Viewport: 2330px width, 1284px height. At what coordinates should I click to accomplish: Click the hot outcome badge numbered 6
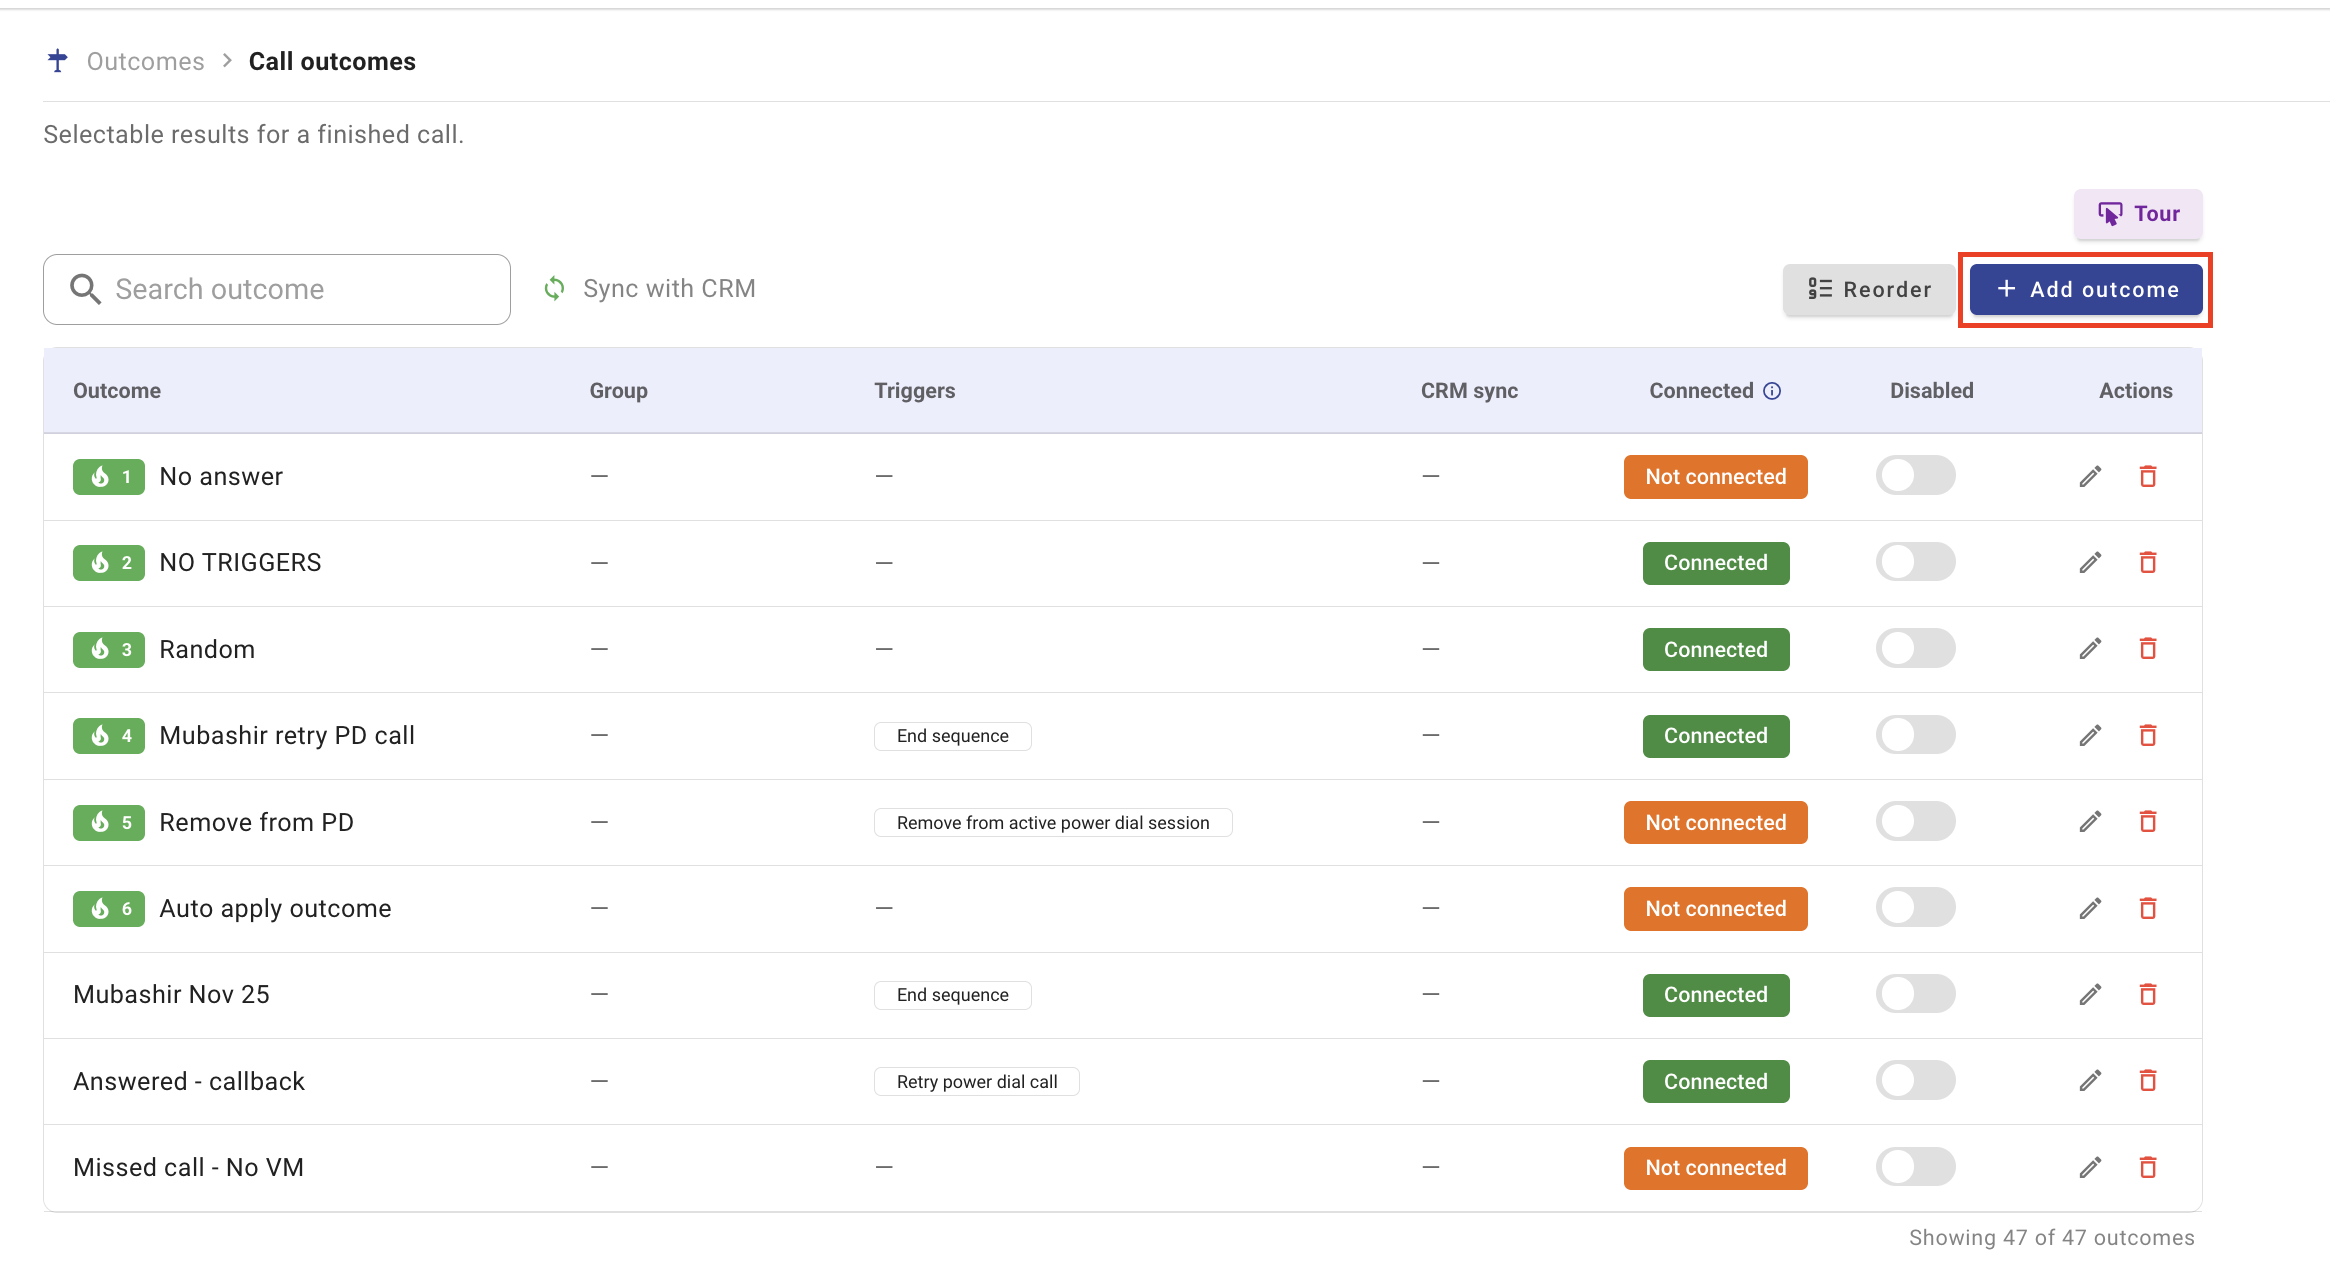109,909
